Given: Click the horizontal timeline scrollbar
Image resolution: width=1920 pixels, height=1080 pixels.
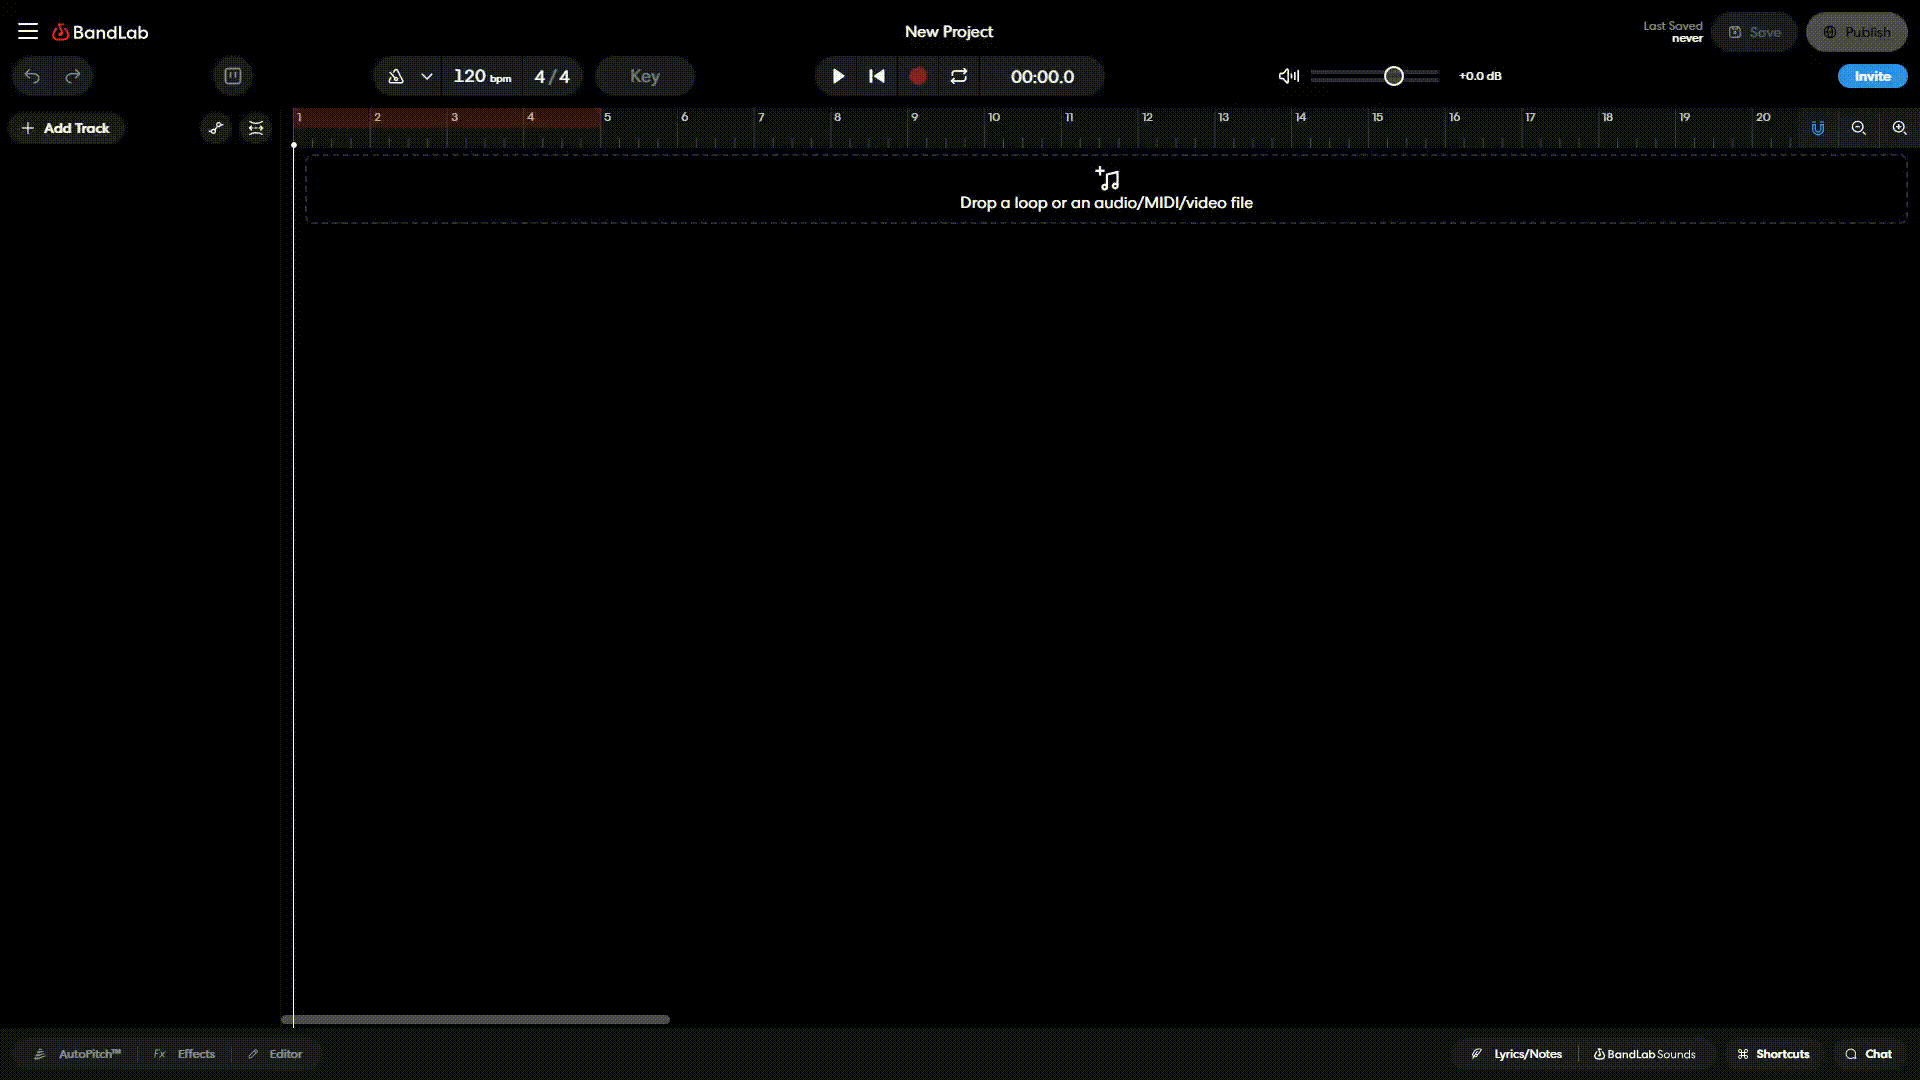Looking at the screenshot, I should pyautogui.click(x=475, y=1020).
